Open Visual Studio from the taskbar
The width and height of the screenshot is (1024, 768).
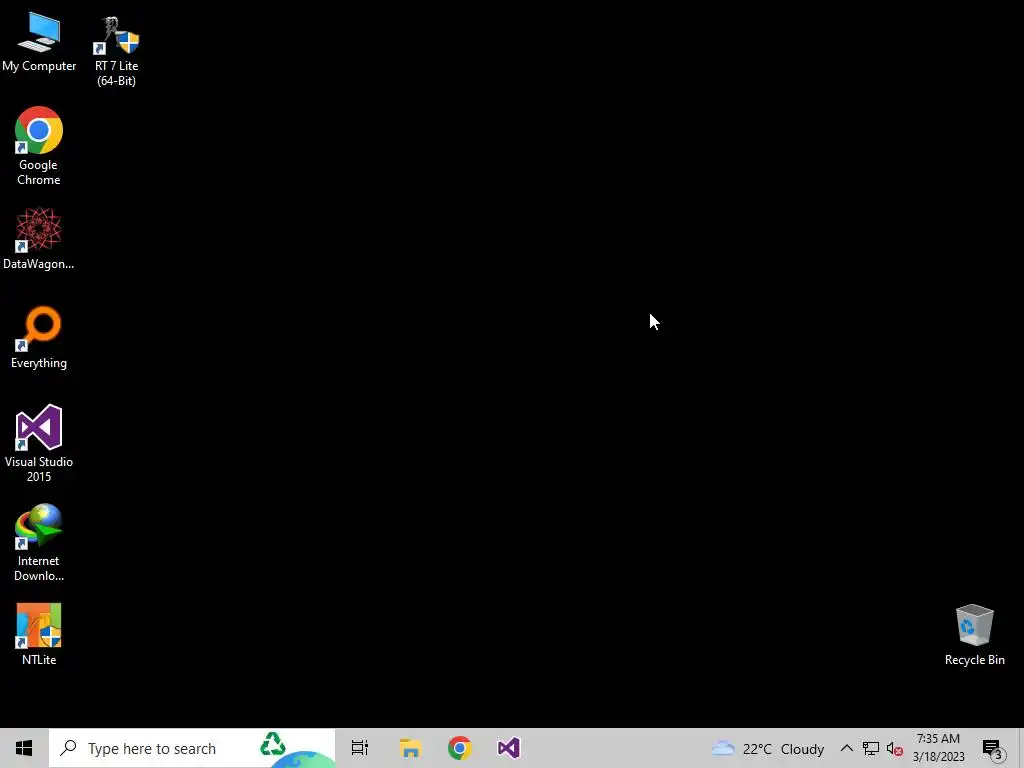point(509,748)
